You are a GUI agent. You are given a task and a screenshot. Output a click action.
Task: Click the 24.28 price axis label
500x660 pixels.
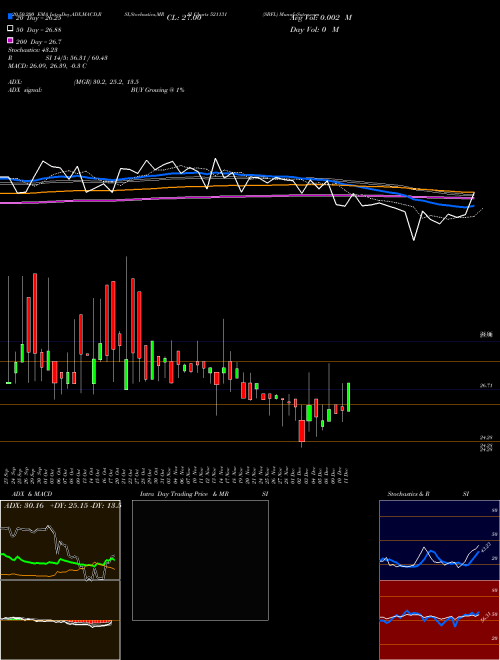486,438
